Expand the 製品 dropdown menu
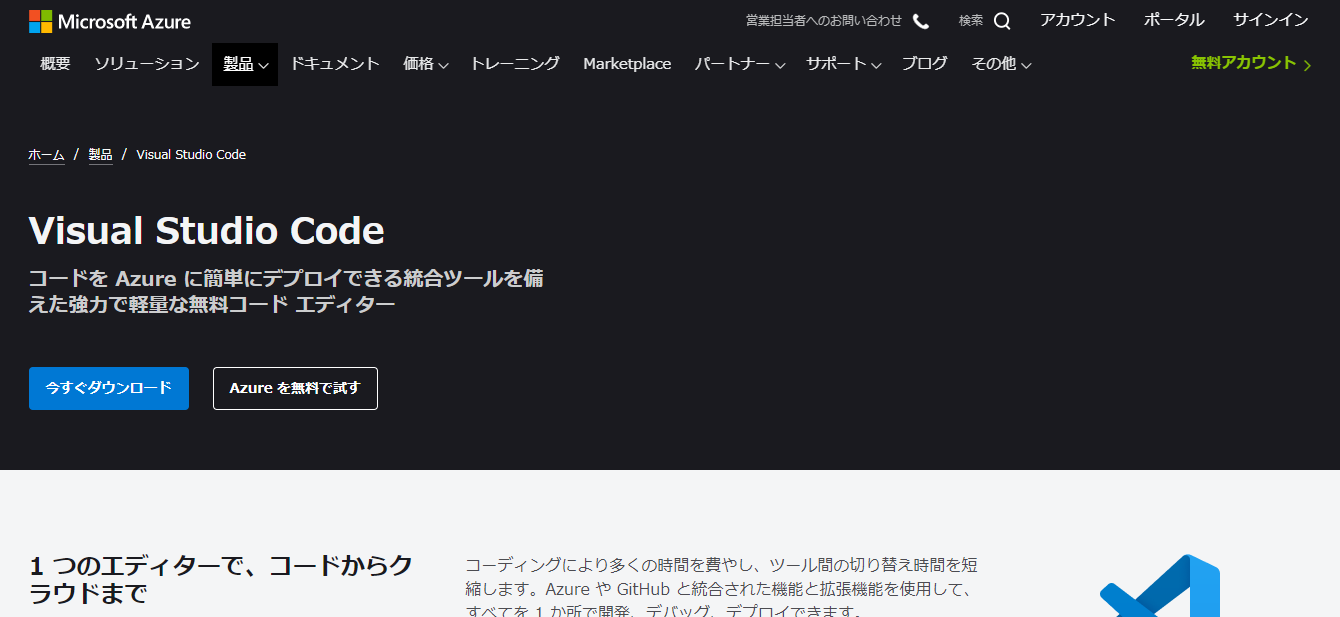1340x617 pixels. (245, 64)
